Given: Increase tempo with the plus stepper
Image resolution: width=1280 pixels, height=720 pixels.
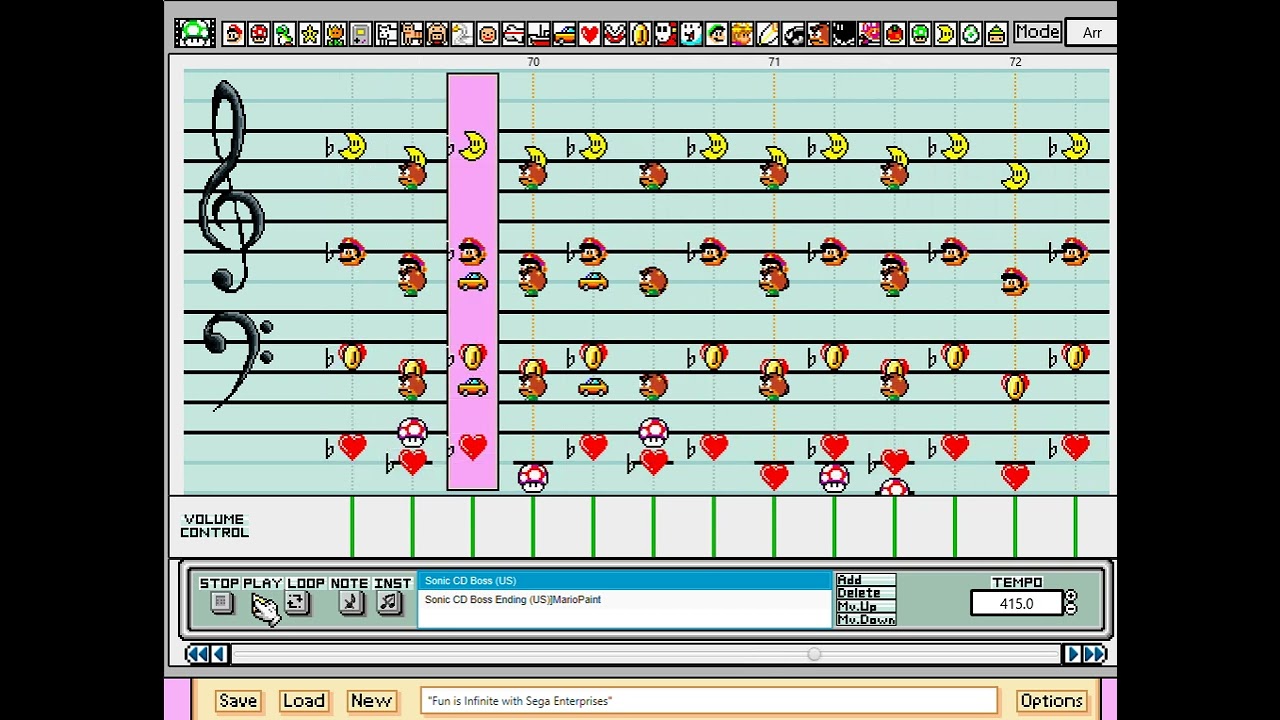Looking at the screenshot, I should (1071, 597).
